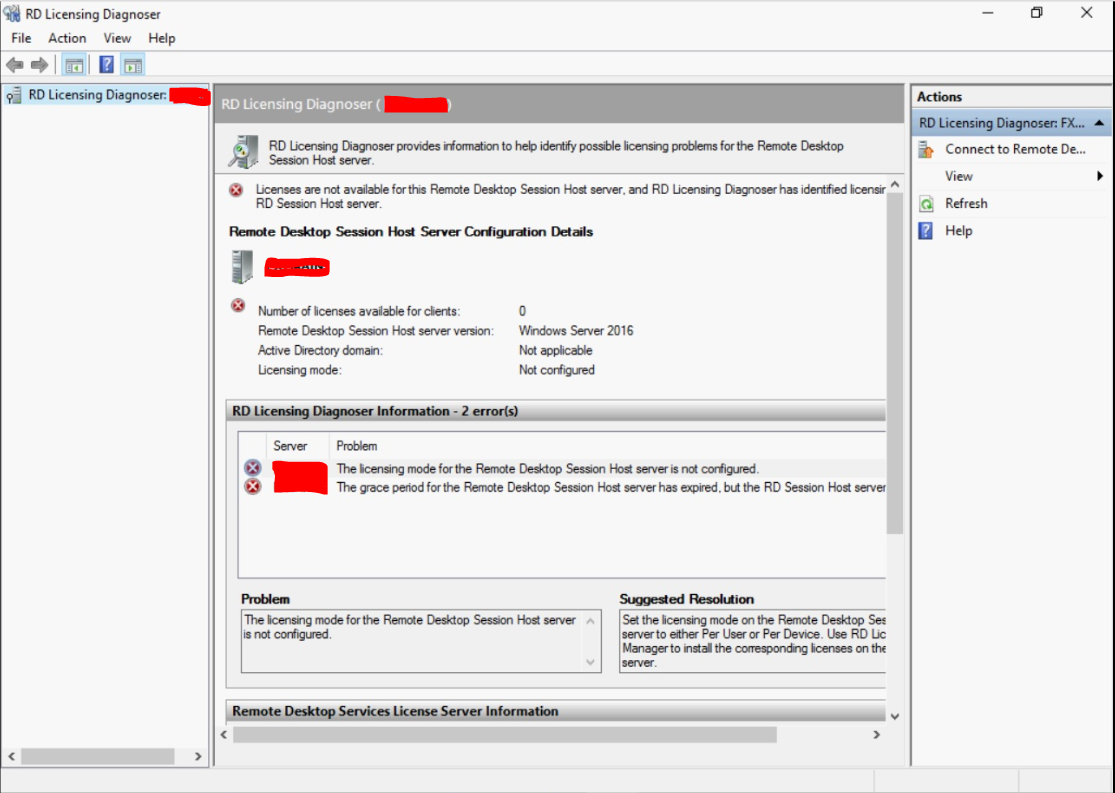Click the Server column header

[x=290, y=446]
